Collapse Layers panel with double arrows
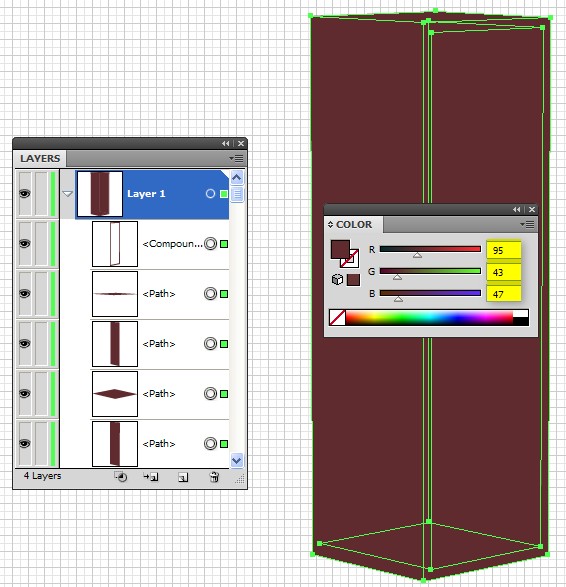The image size is (566, 587). pos(225,143)
